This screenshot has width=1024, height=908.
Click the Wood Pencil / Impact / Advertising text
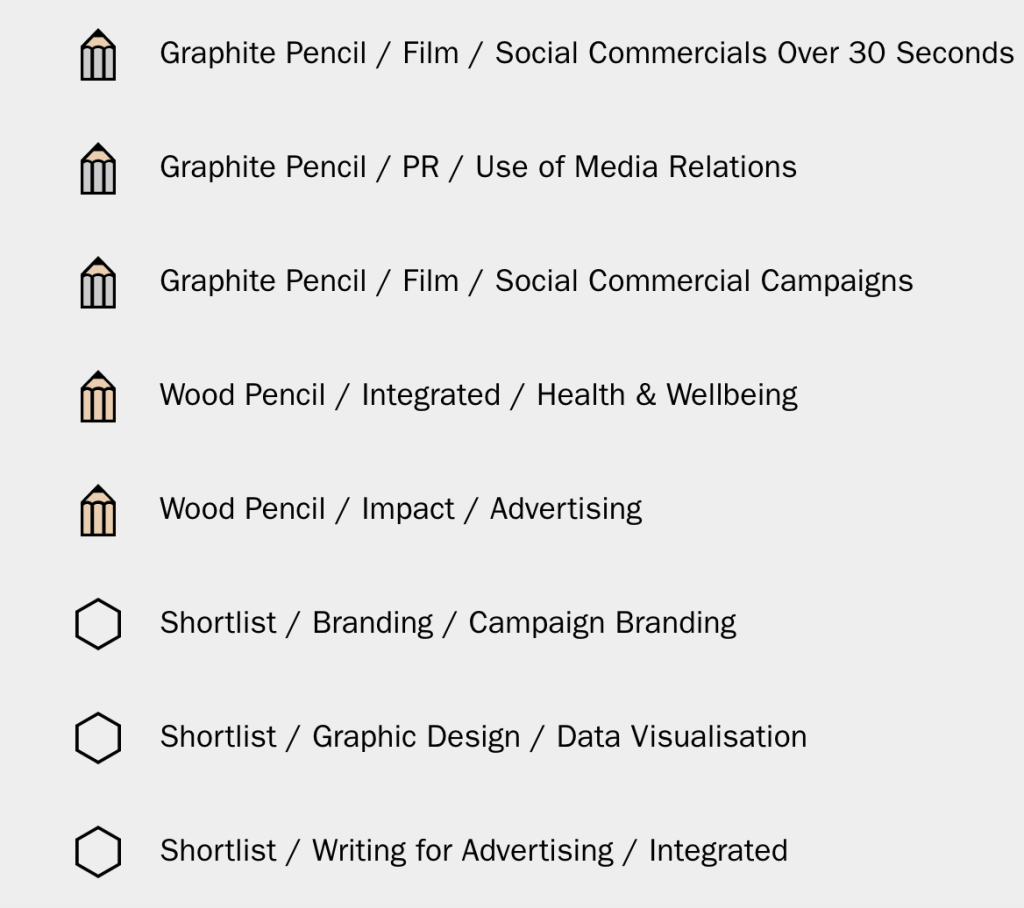click(400, 509)
